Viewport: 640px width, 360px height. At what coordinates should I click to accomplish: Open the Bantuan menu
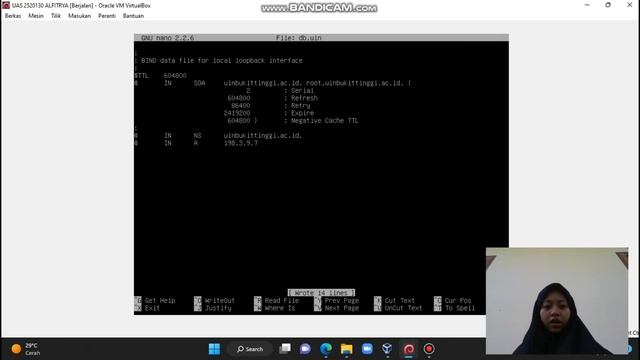tap(133, 16)
